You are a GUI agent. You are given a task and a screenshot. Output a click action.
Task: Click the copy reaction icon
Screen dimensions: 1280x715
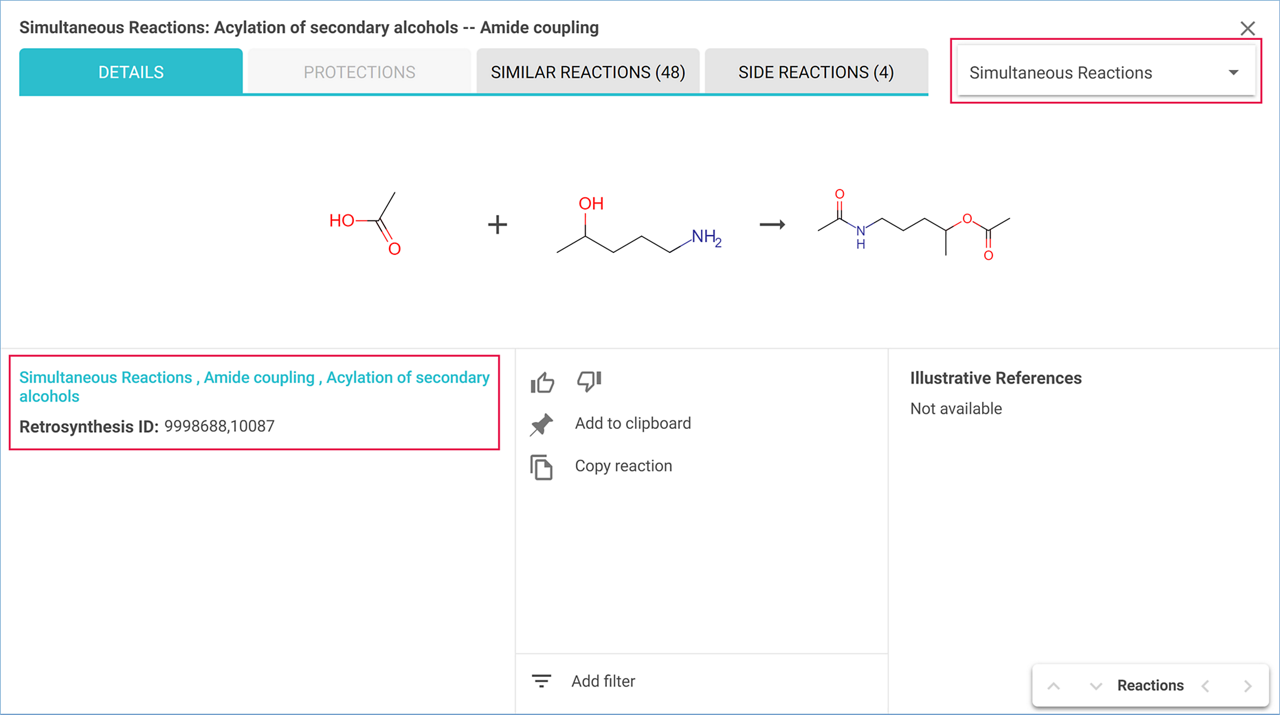point(541,467)
